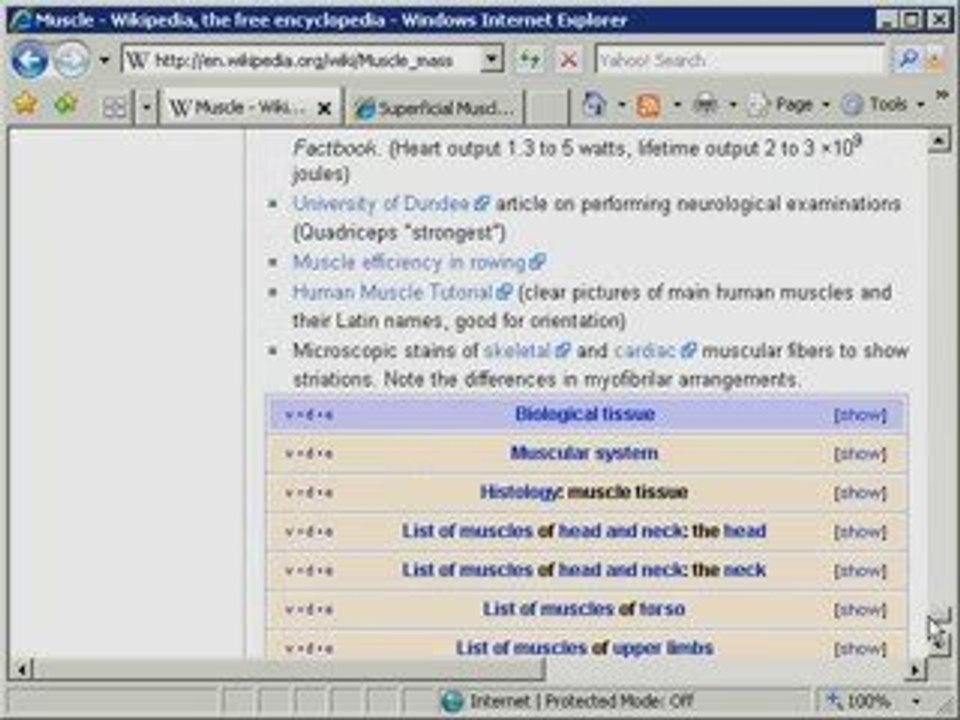960x720 pixels.
Task: Click the Print toolbar icon
Action: click(x=705, y=105)
